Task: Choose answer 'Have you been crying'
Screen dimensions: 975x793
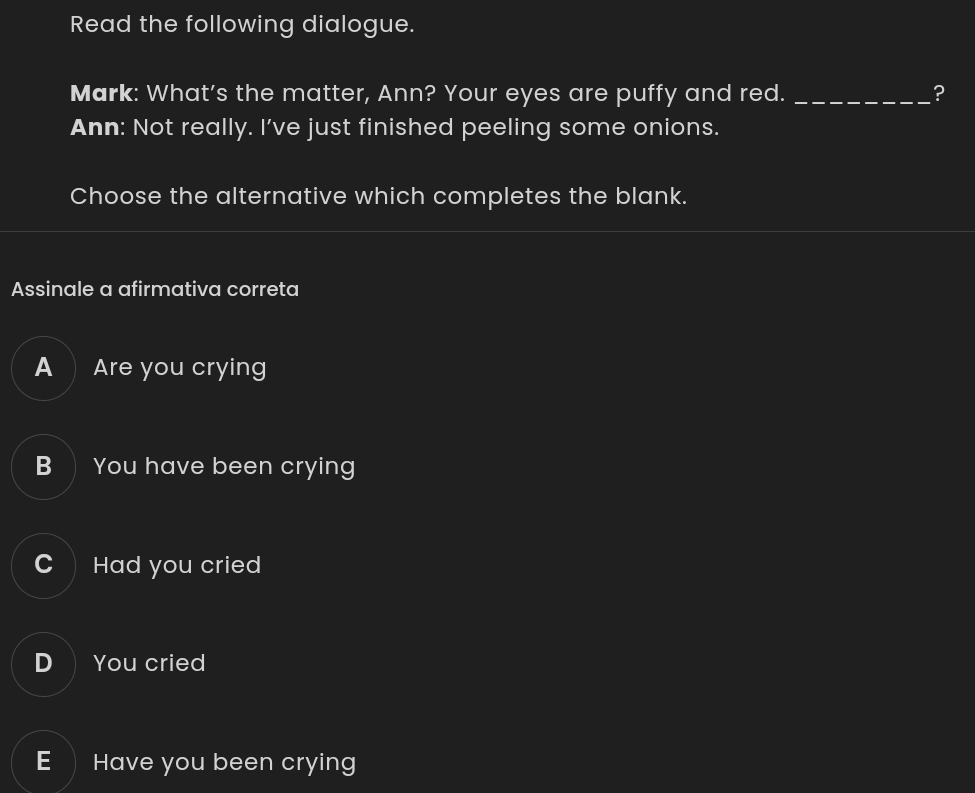Action: pyautogui.click(x=224, y=763)
